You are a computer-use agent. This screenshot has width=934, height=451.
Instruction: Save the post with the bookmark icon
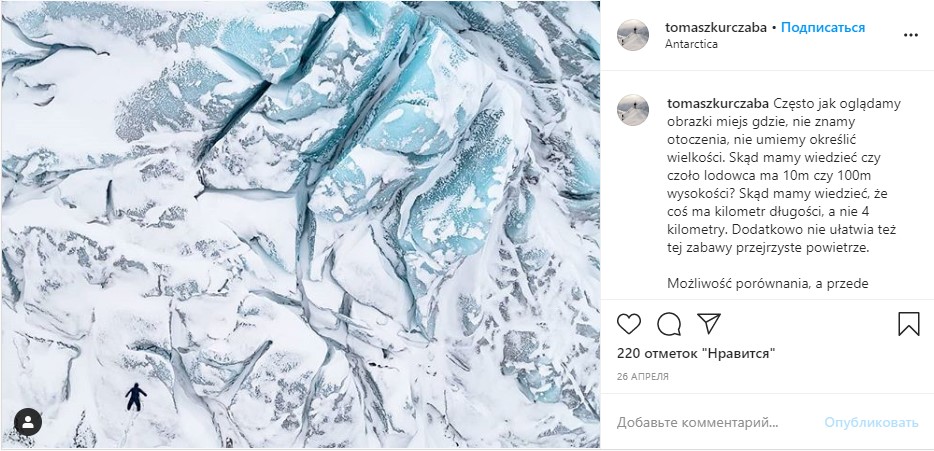click(908, 324)
